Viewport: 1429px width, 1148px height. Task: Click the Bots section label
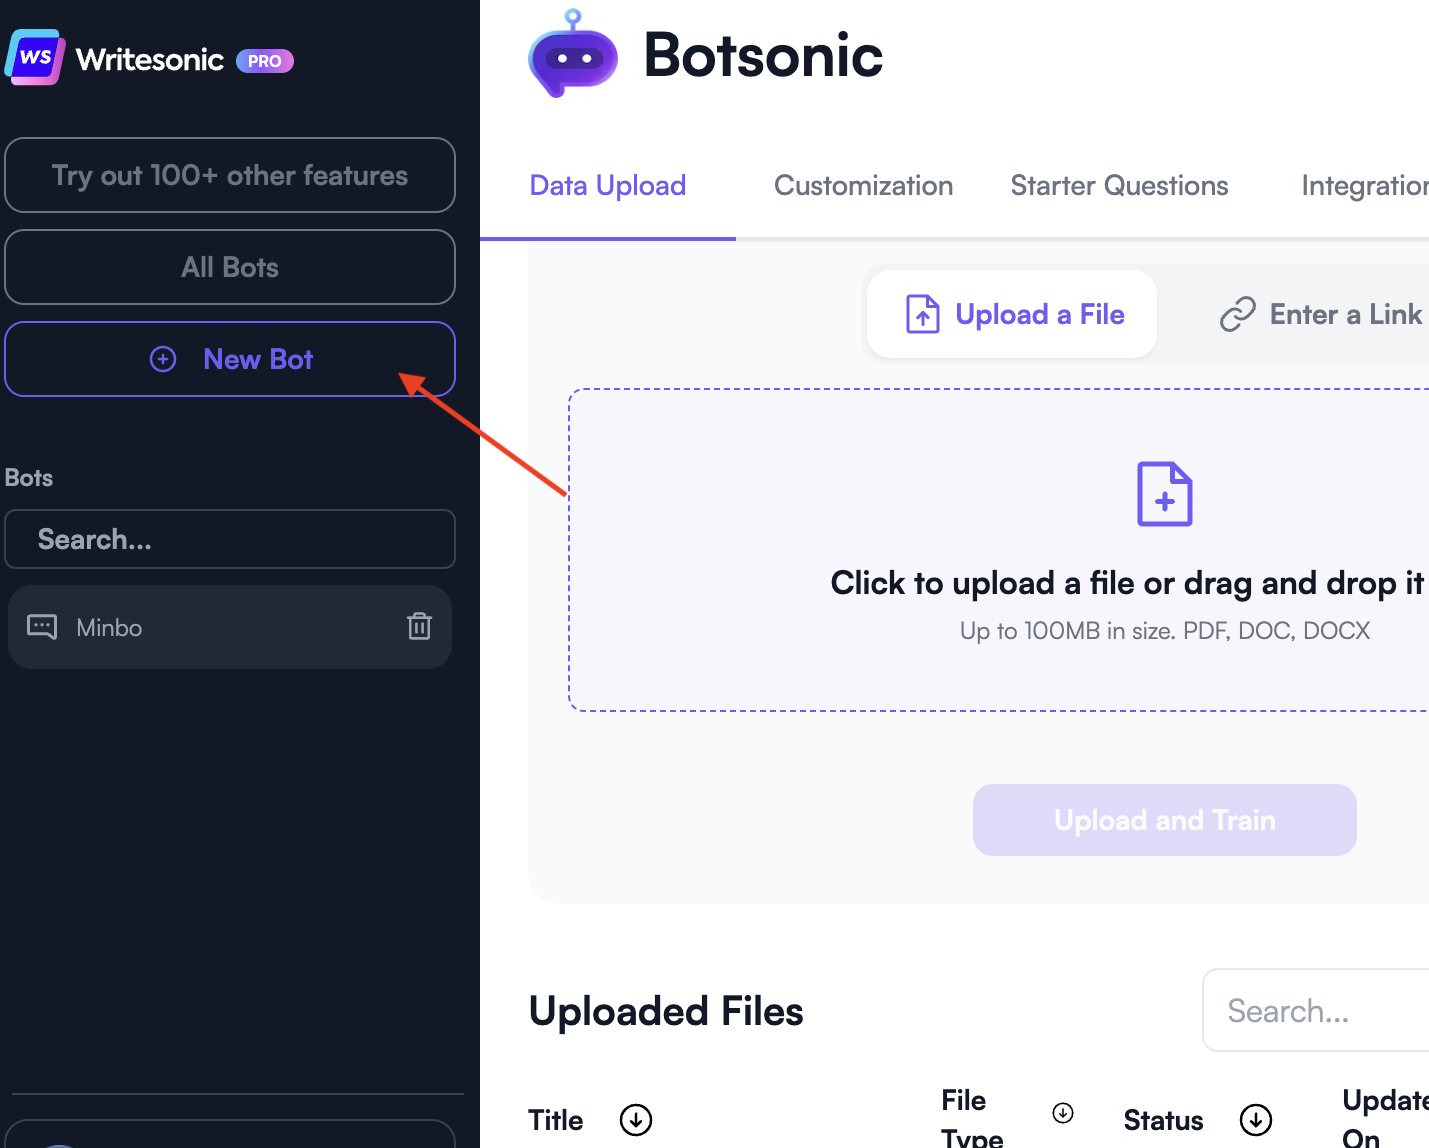coord(29,478)
